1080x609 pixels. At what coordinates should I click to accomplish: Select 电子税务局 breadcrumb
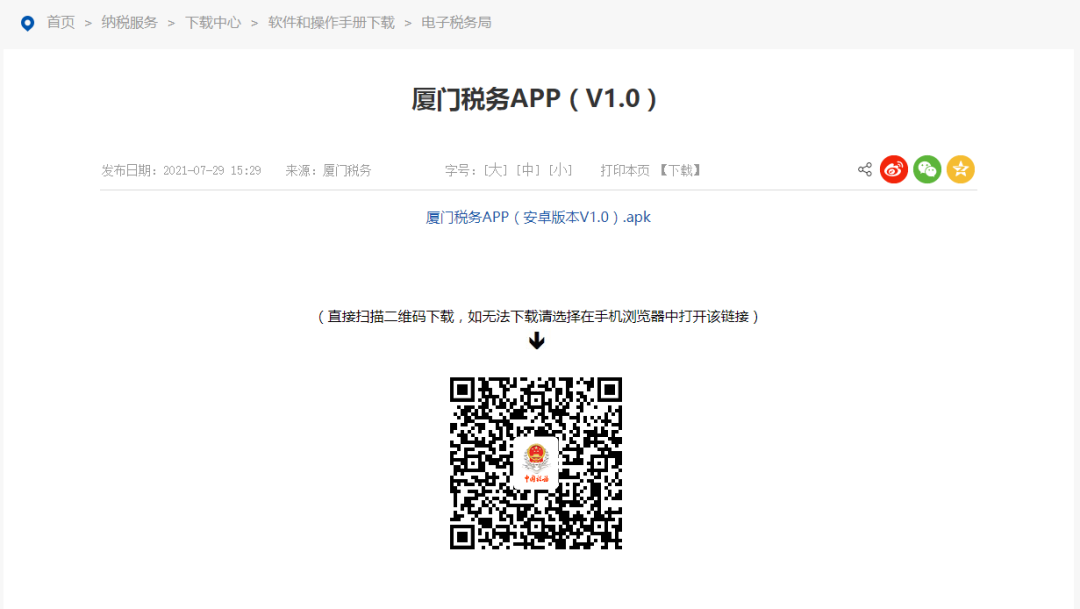(x=457, y=23)
